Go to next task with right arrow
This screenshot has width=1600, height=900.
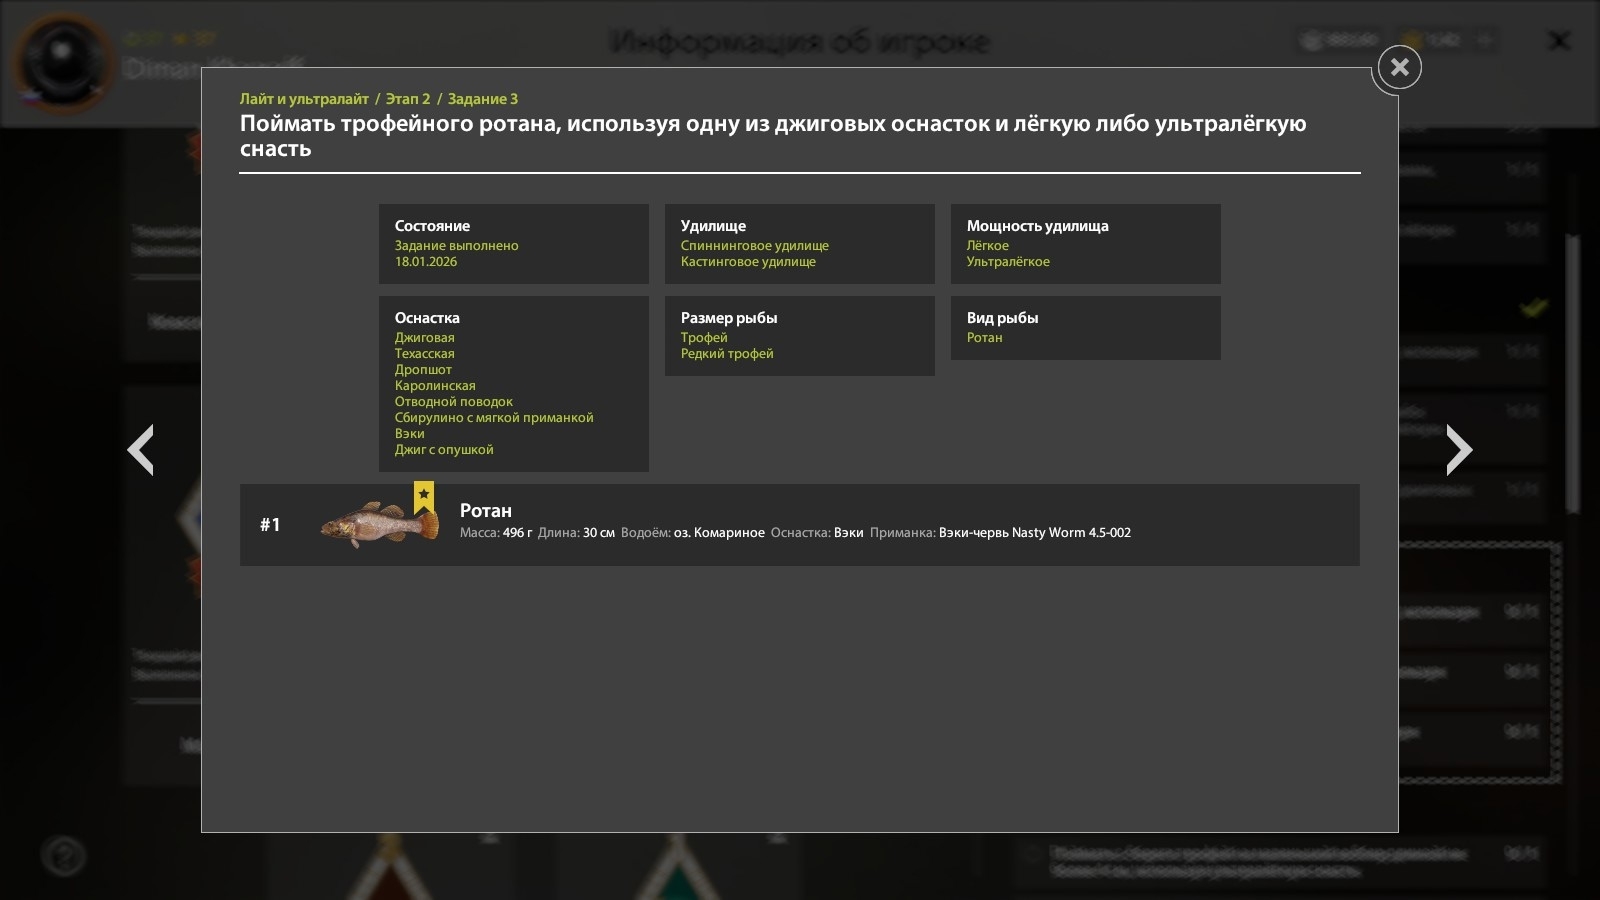point(1459,450)
